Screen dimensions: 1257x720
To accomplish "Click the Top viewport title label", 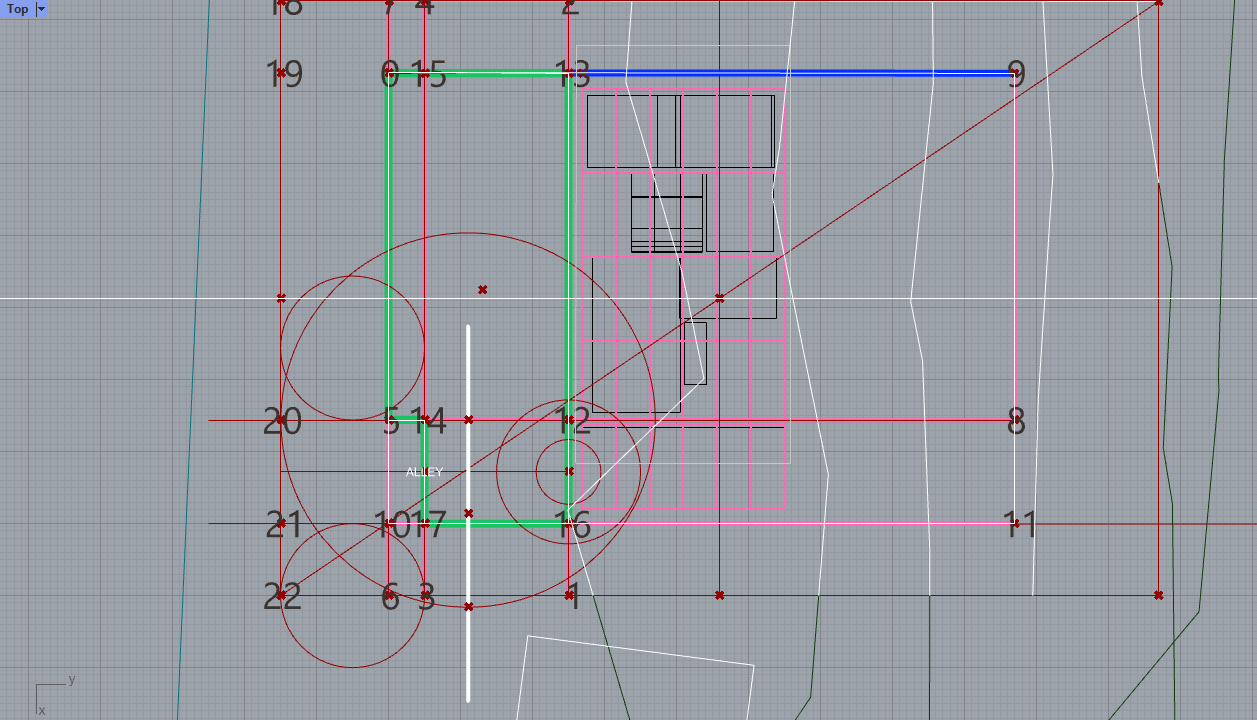I will pyautogui.click(x=17, y=9).
